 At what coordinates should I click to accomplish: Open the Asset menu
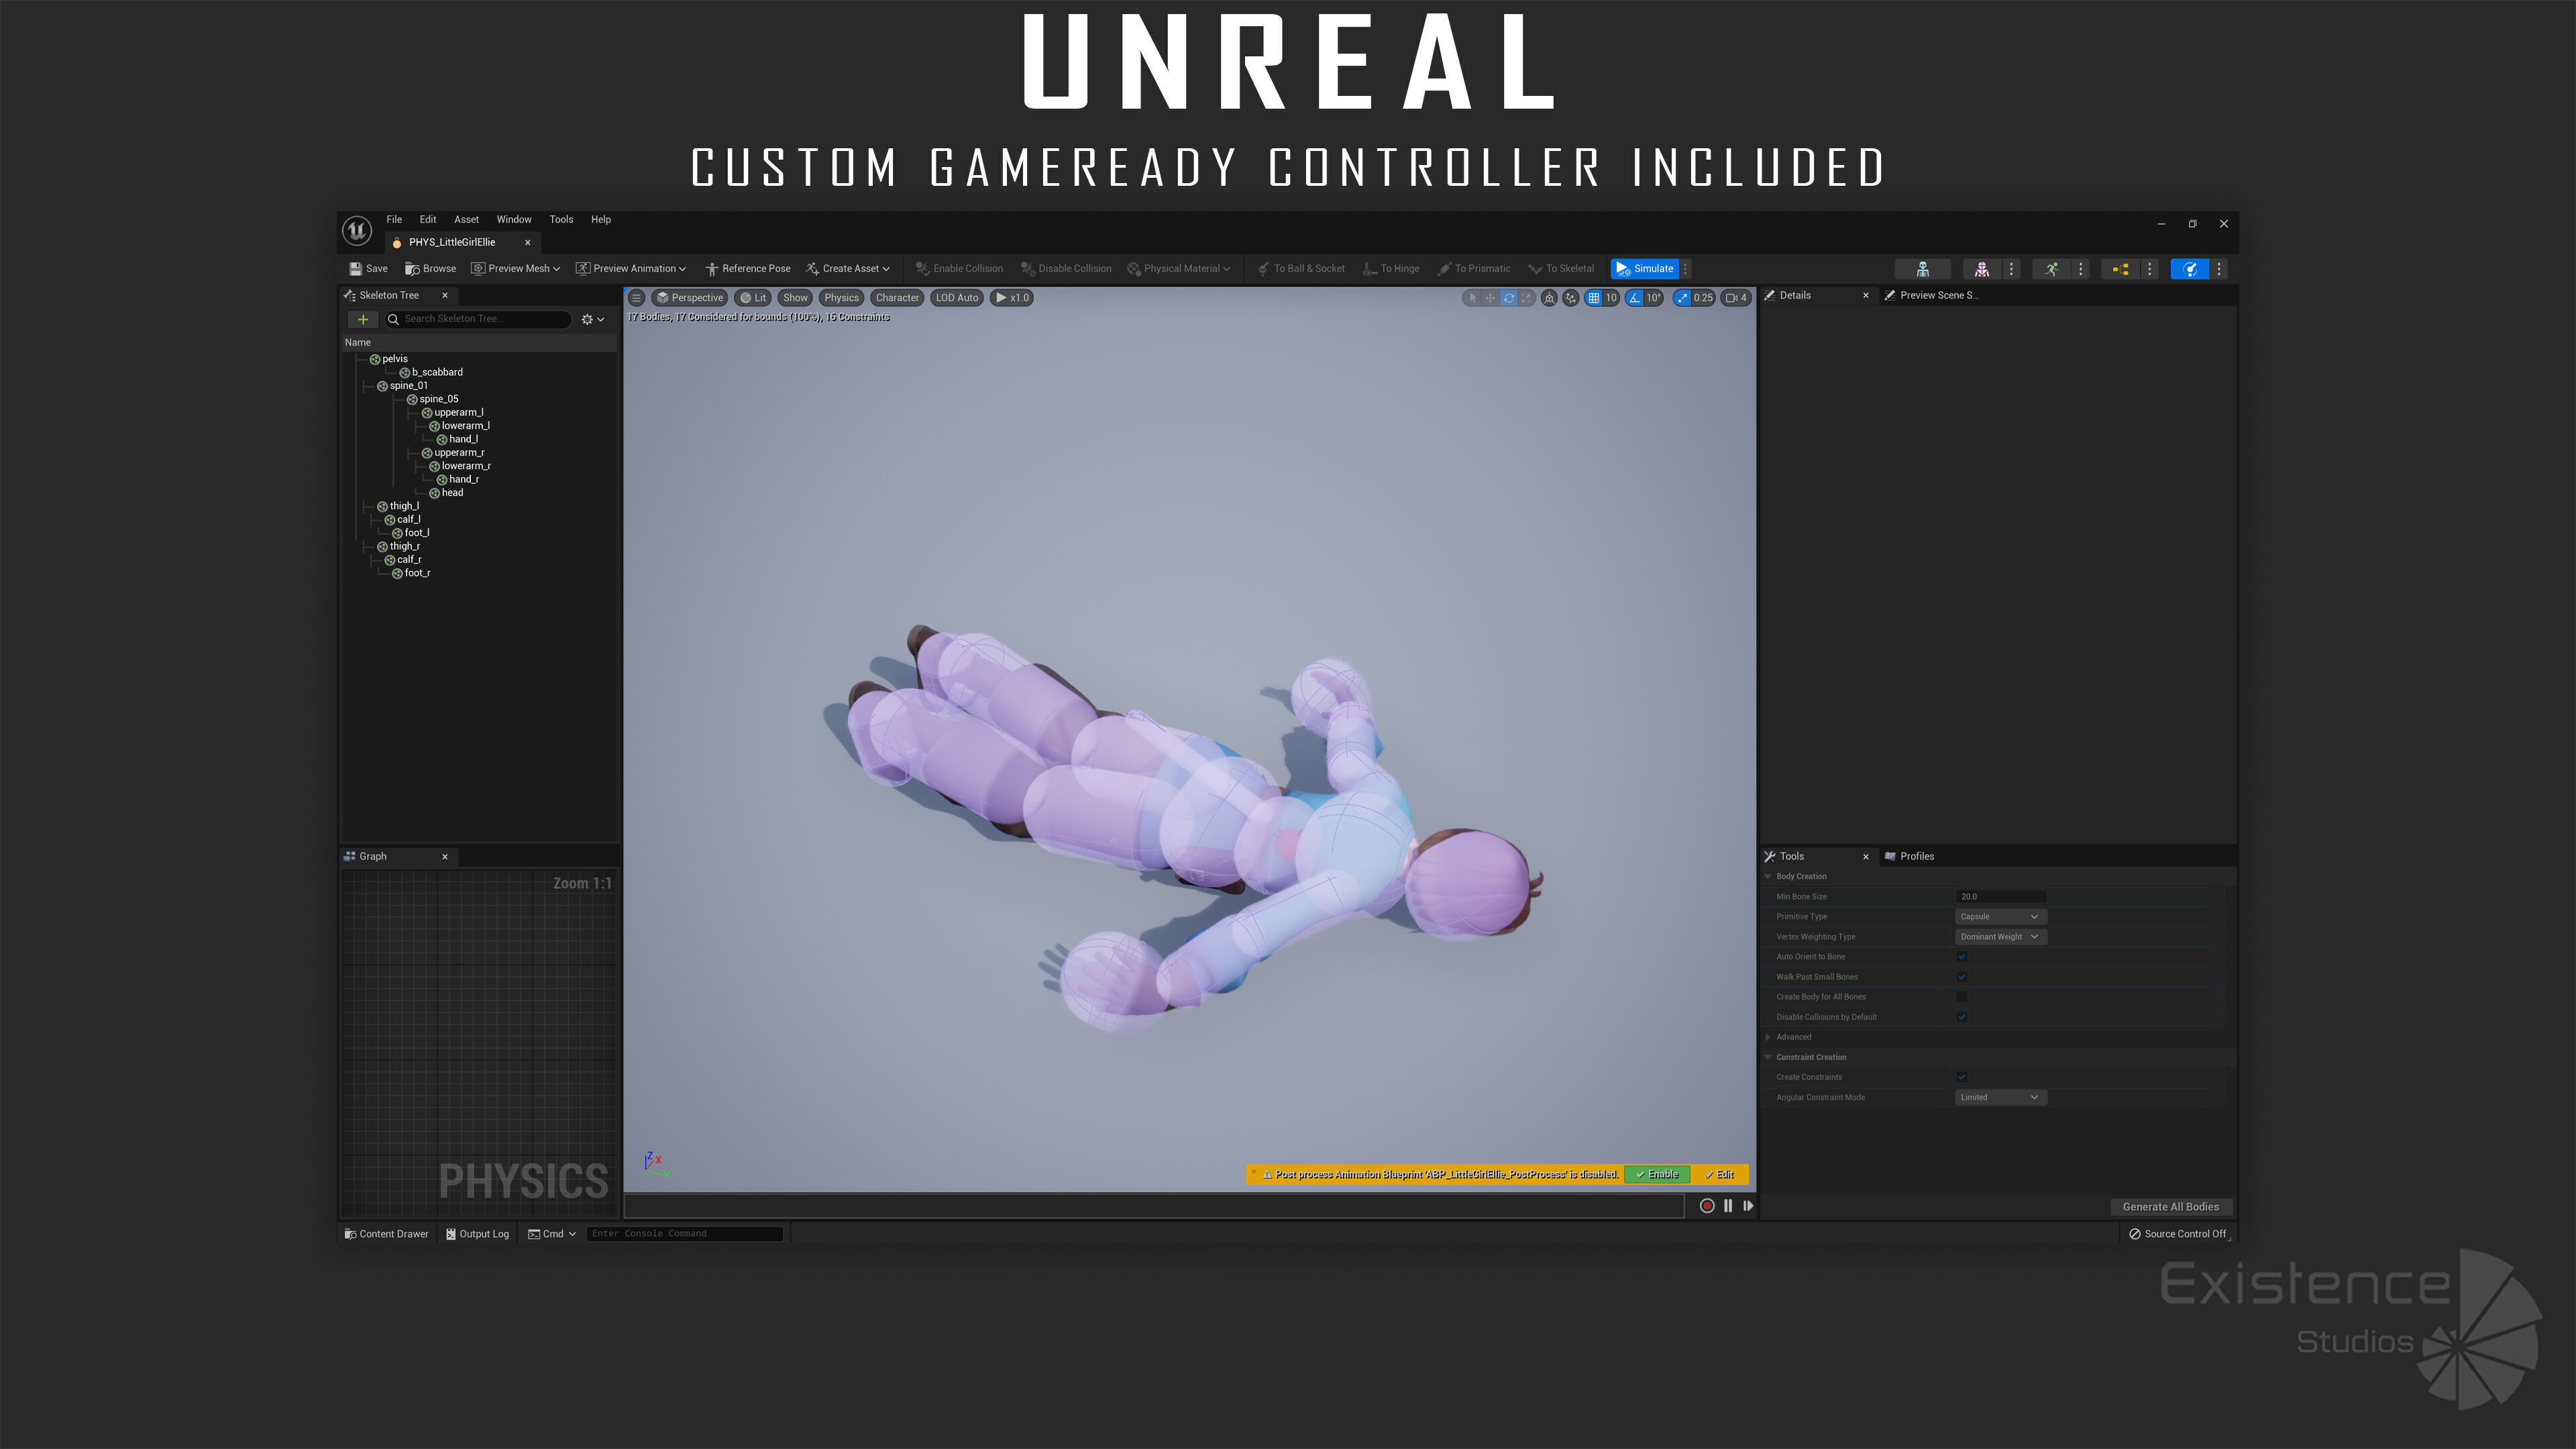(466, 219)
